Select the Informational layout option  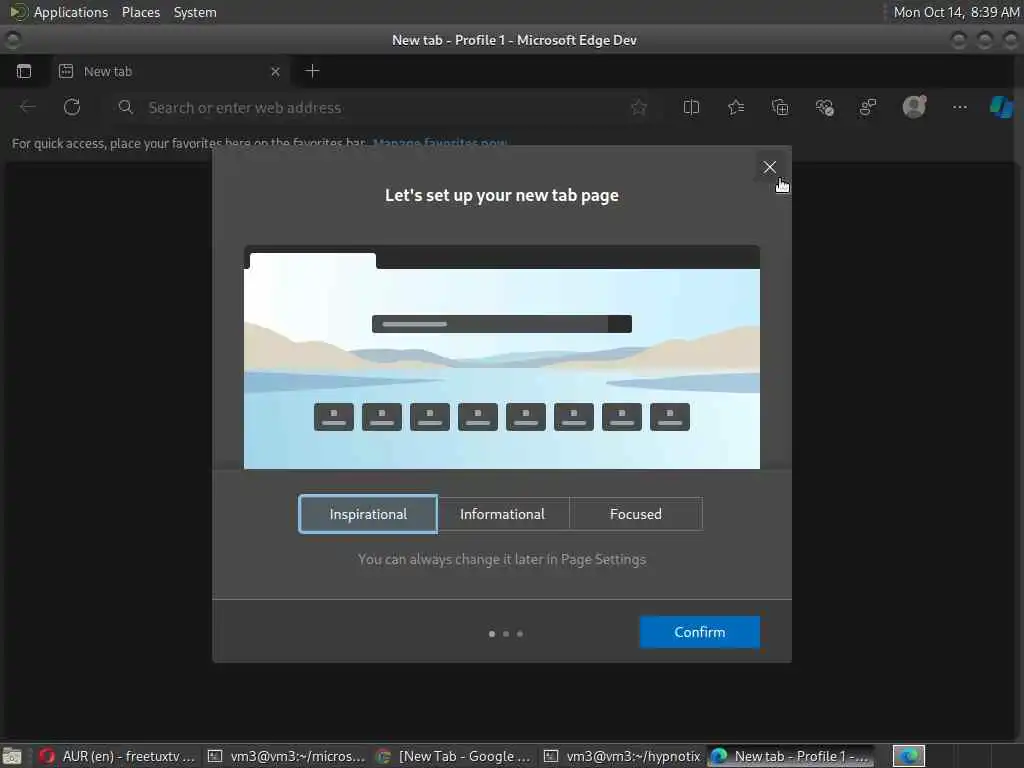[x=502, y=514]
